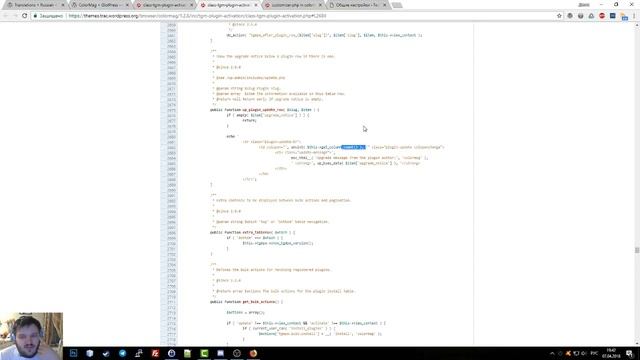
Task: Open the checkmark app icon in taskbar
Action: pos(106,353)
